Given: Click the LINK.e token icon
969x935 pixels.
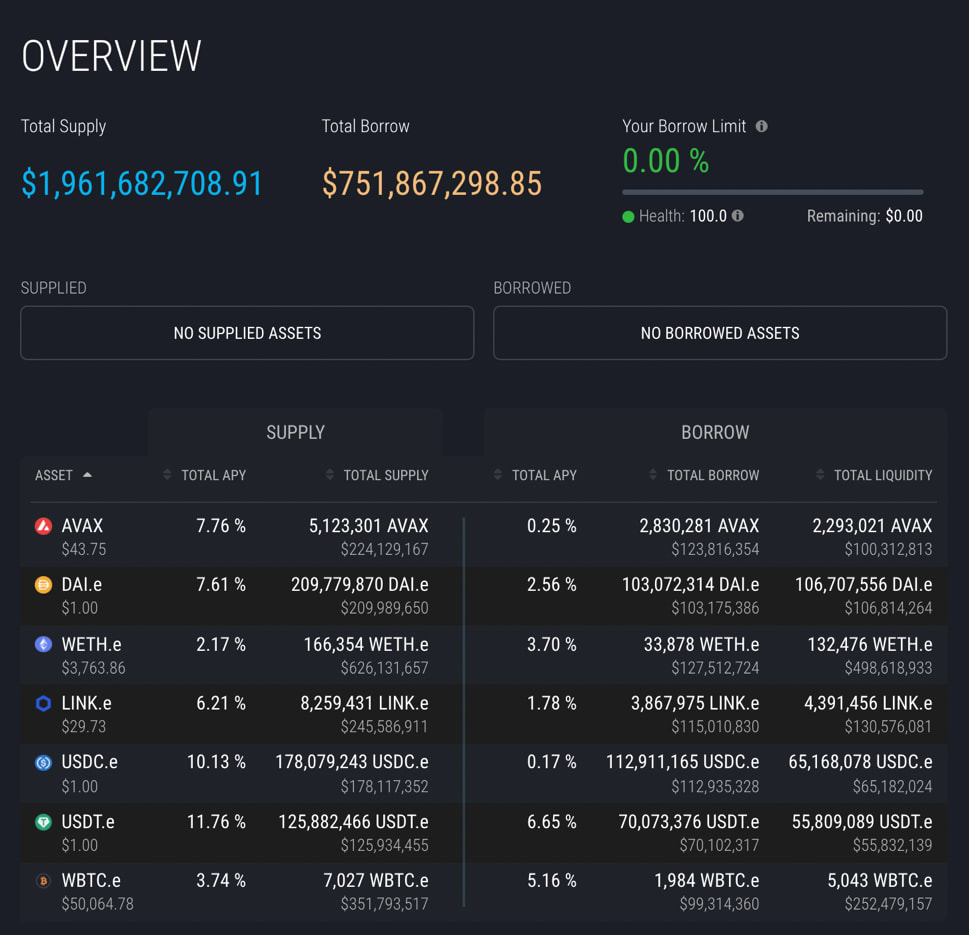Looking at the screenshot, I should [43, 703].
